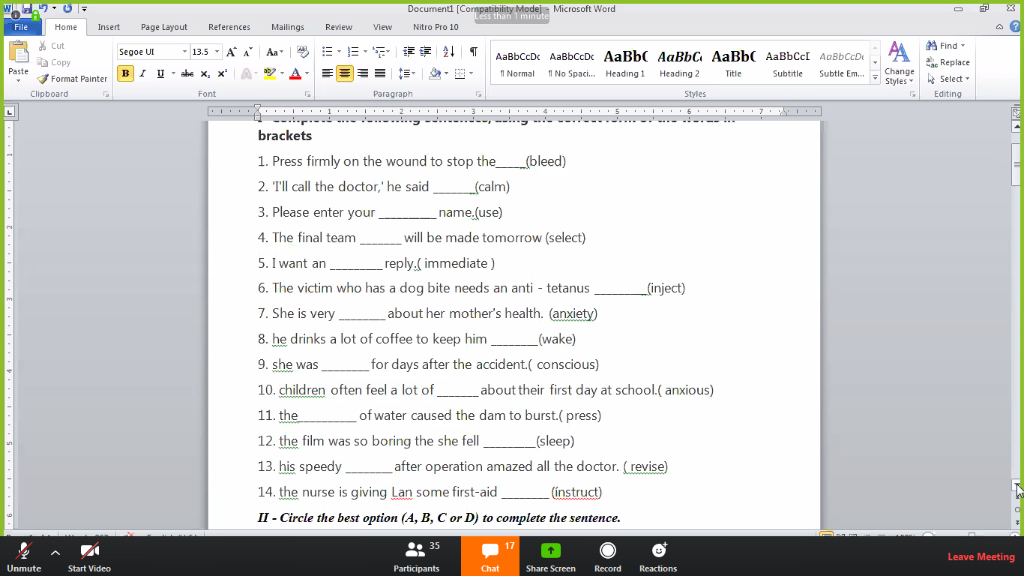
Task: Open Line Spacing dropdown
Action: [407, 73]
